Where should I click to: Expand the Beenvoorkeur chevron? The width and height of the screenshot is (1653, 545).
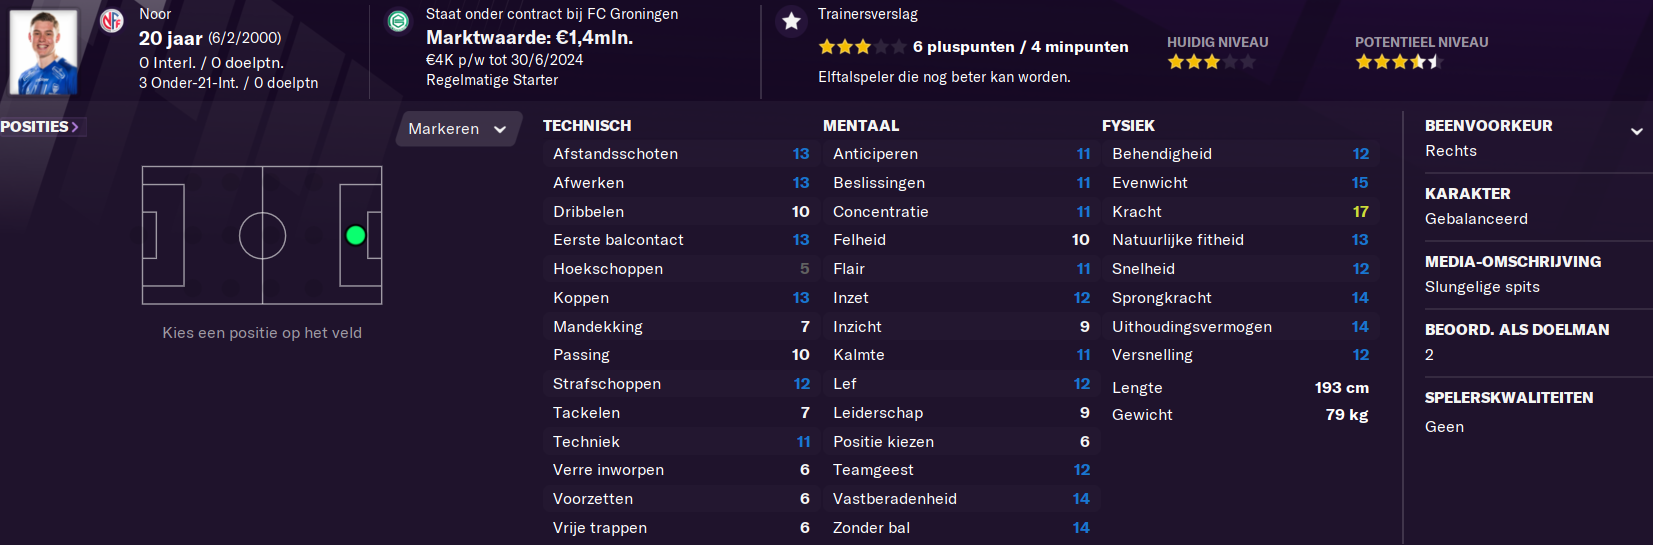pyautogui.click(x=1636, y=131)
